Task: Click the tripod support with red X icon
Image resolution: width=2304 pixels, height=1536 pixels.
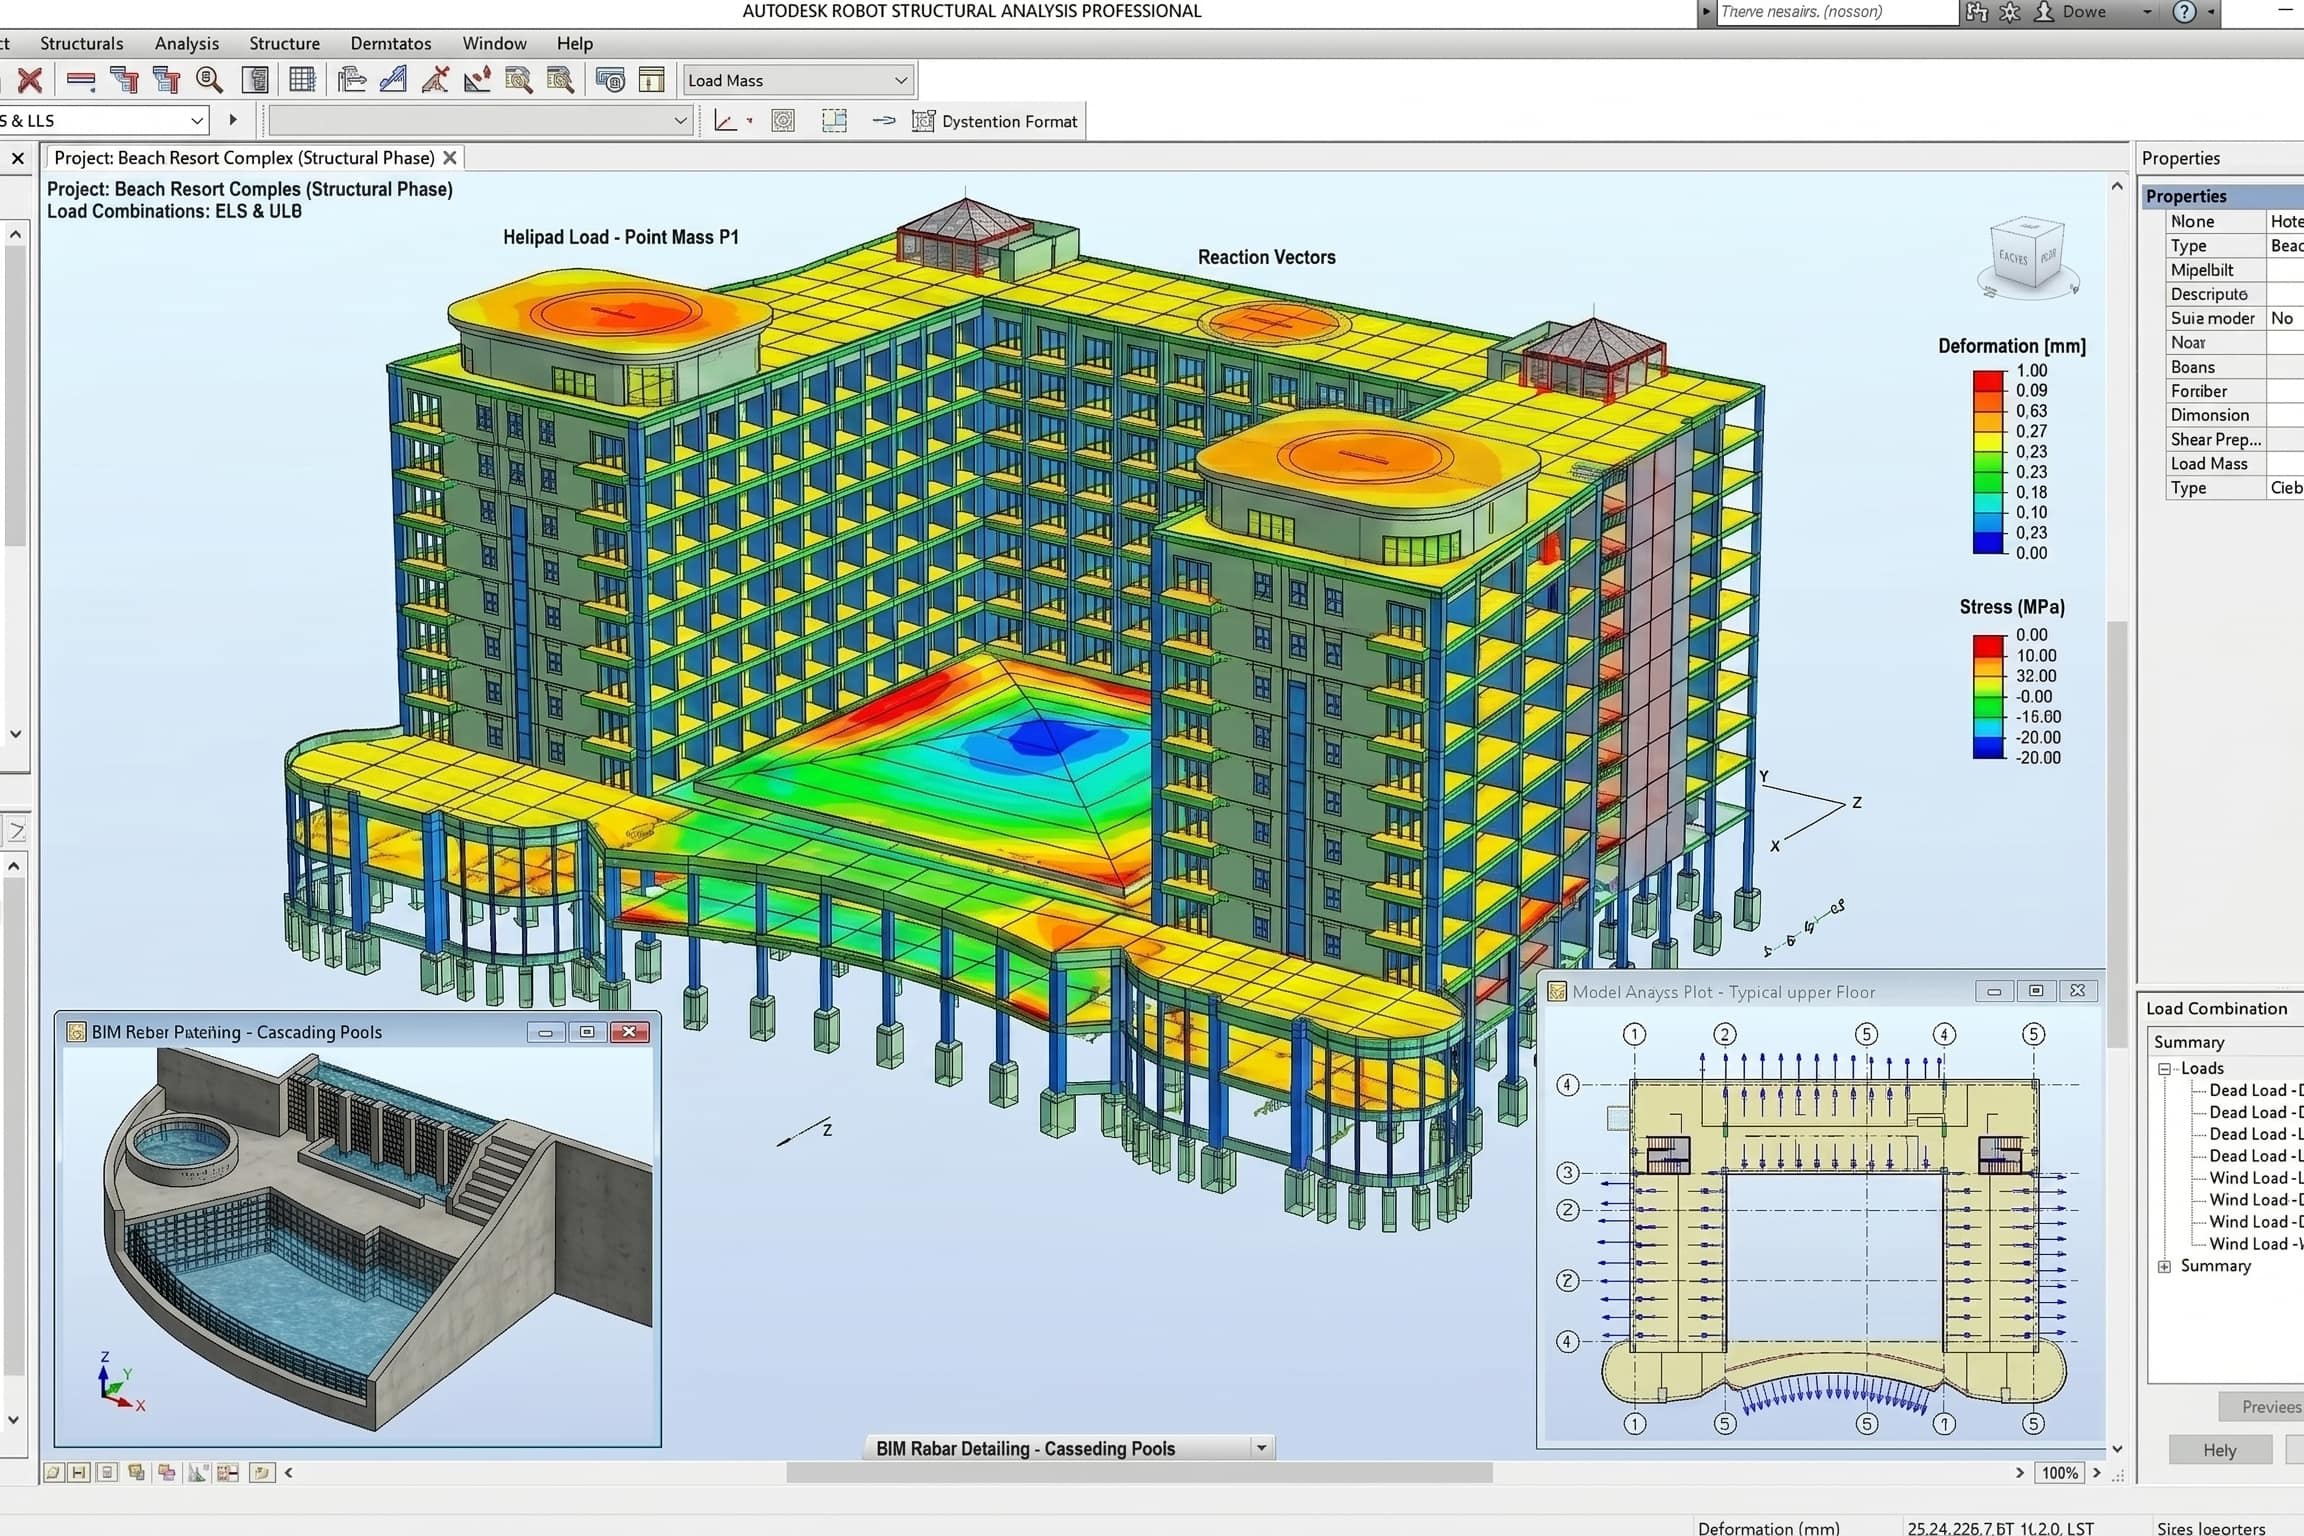Action: (435, 80)
